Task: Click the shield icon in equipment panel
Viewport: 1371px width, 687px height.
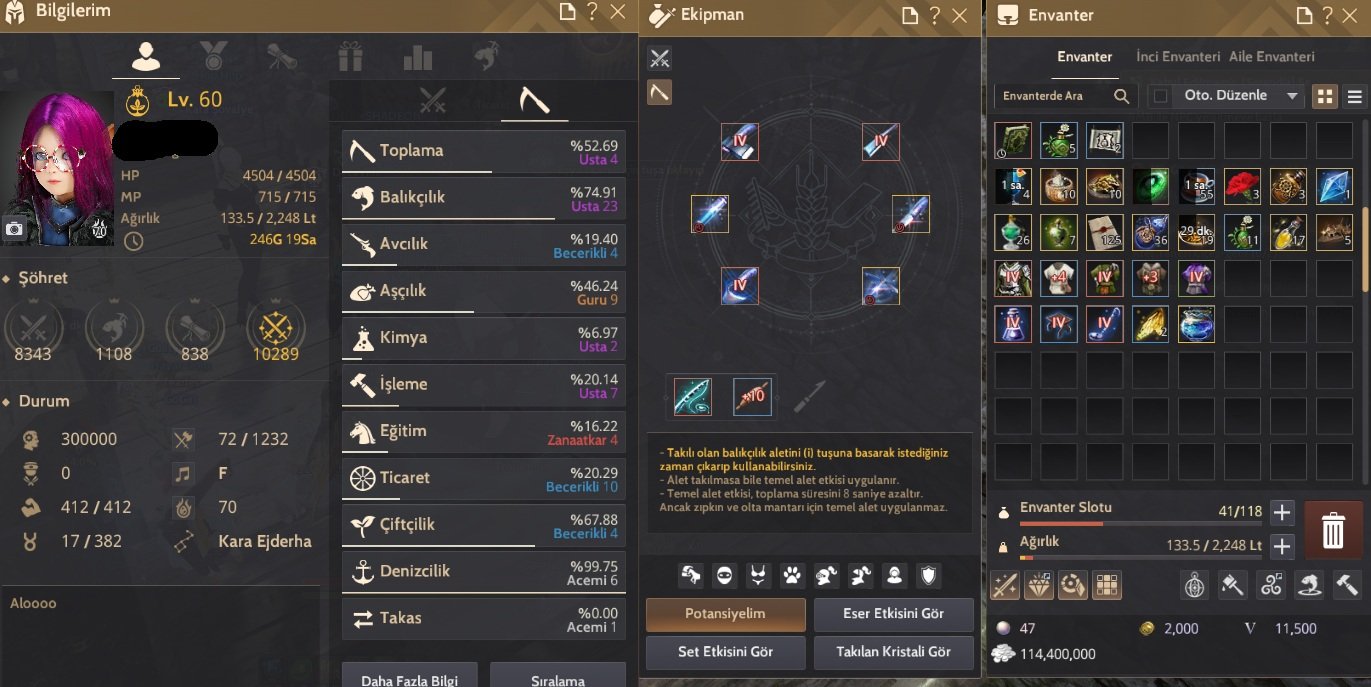Action: pos(929,575)
